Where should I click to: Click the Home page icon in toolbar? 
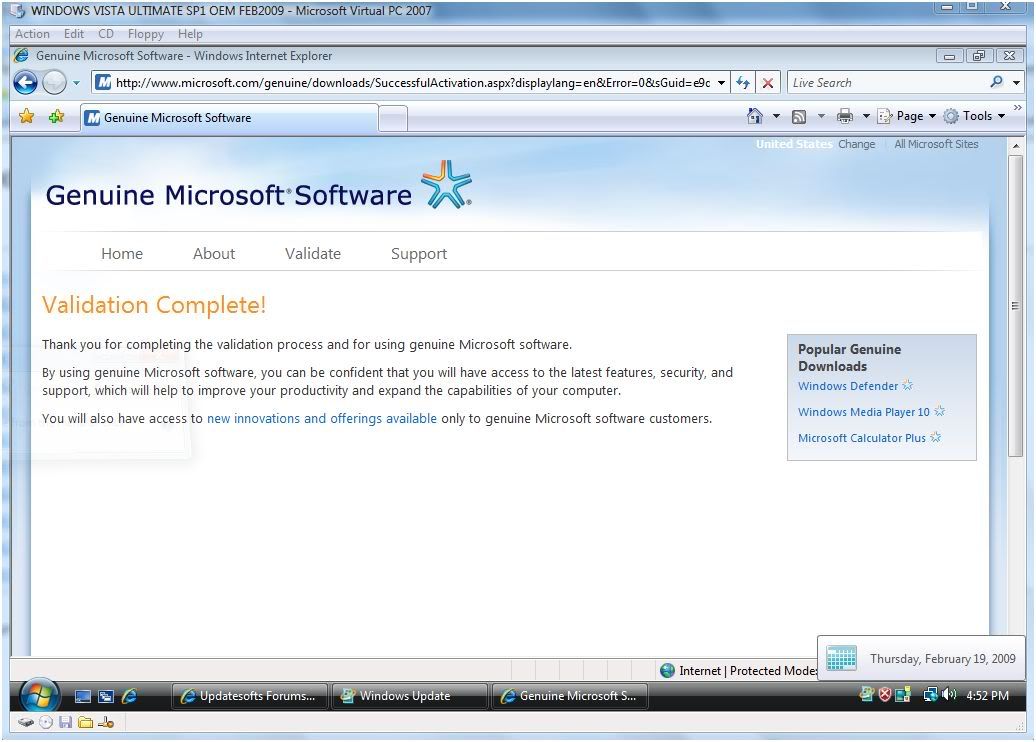[x=756, y=116]
